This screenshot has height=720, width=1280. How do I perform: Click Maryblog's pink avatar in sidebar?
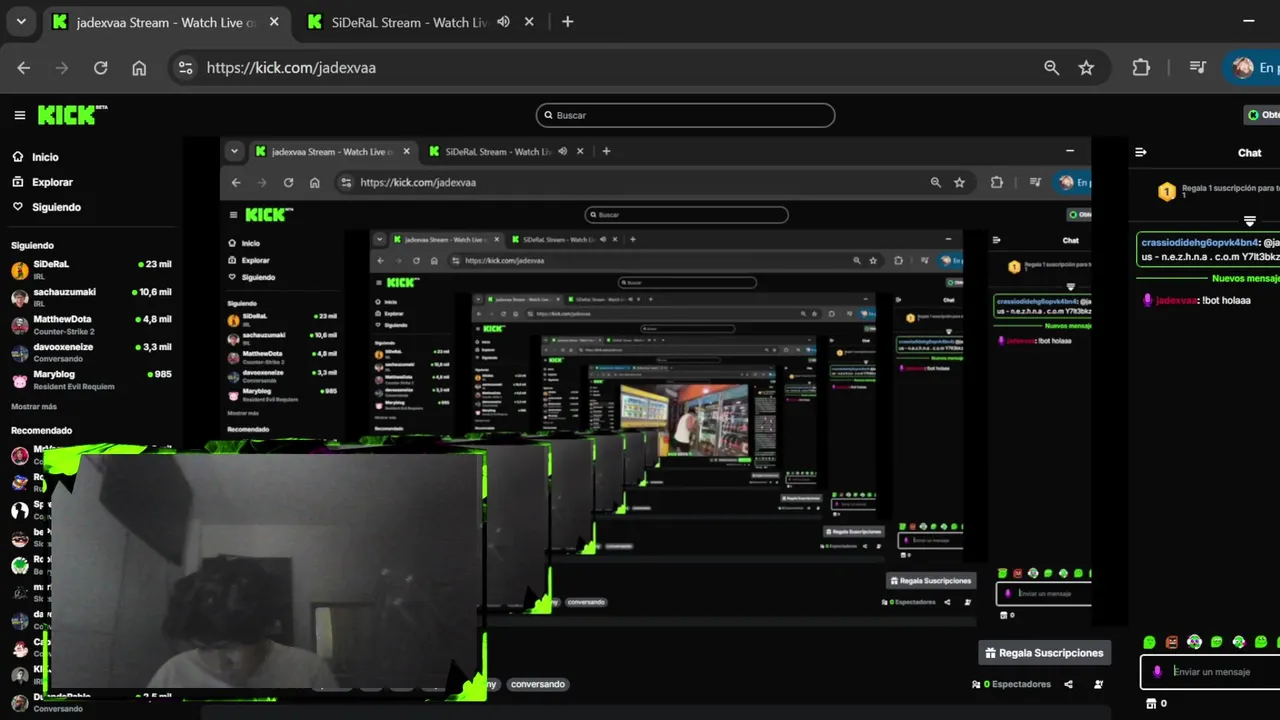click(19, 380)
